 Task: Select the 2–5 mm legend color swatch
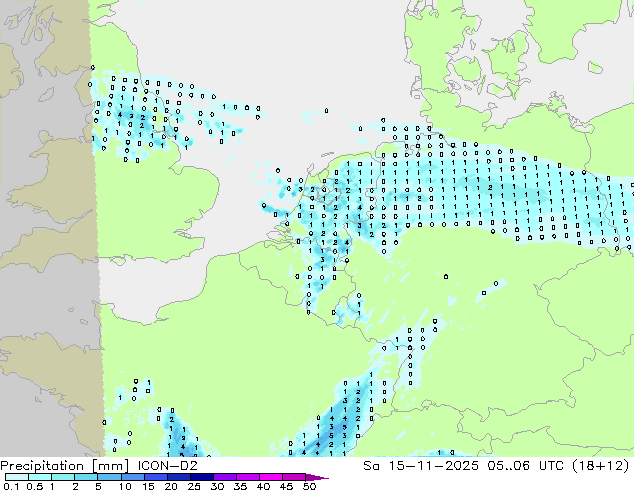pyautogui.click(x=86, y=477)
